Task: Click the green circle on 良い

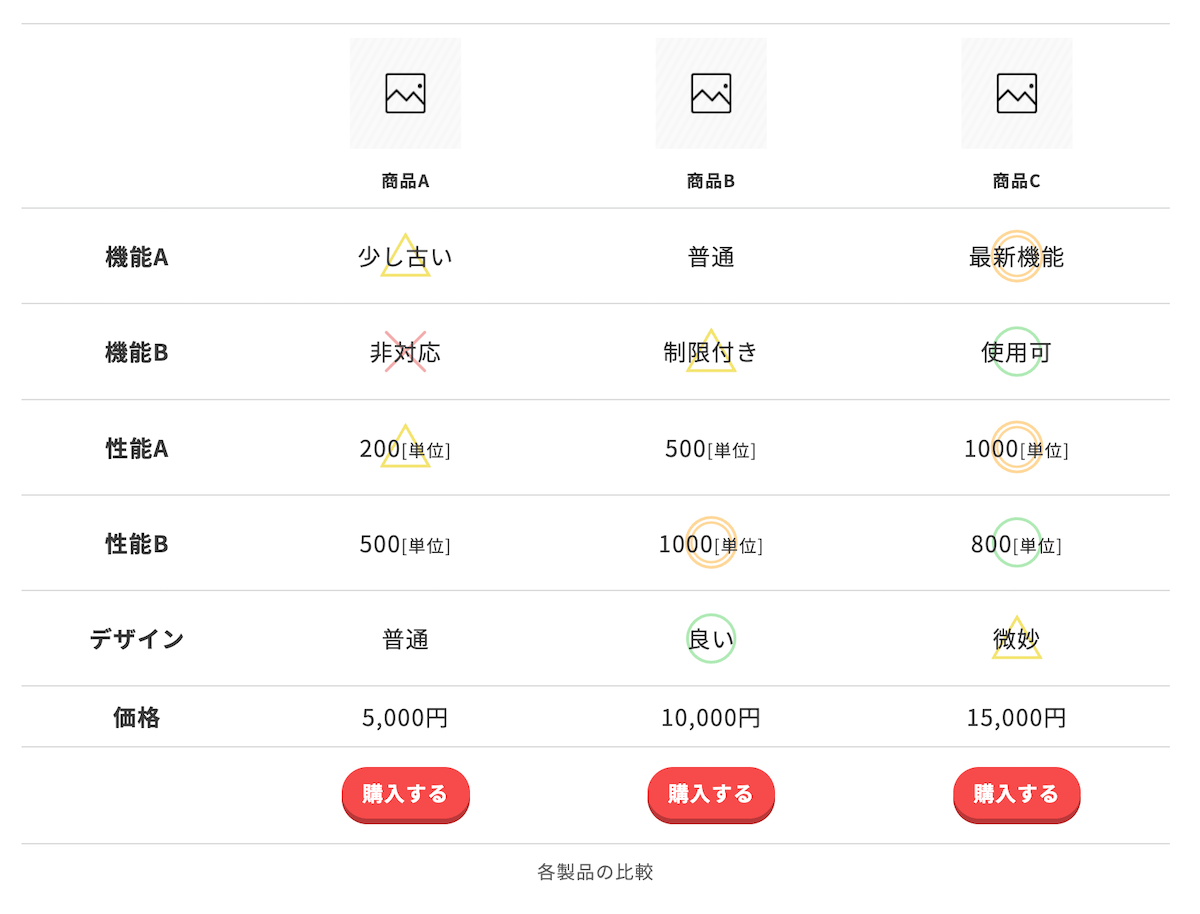Action: tap(711, 639)
